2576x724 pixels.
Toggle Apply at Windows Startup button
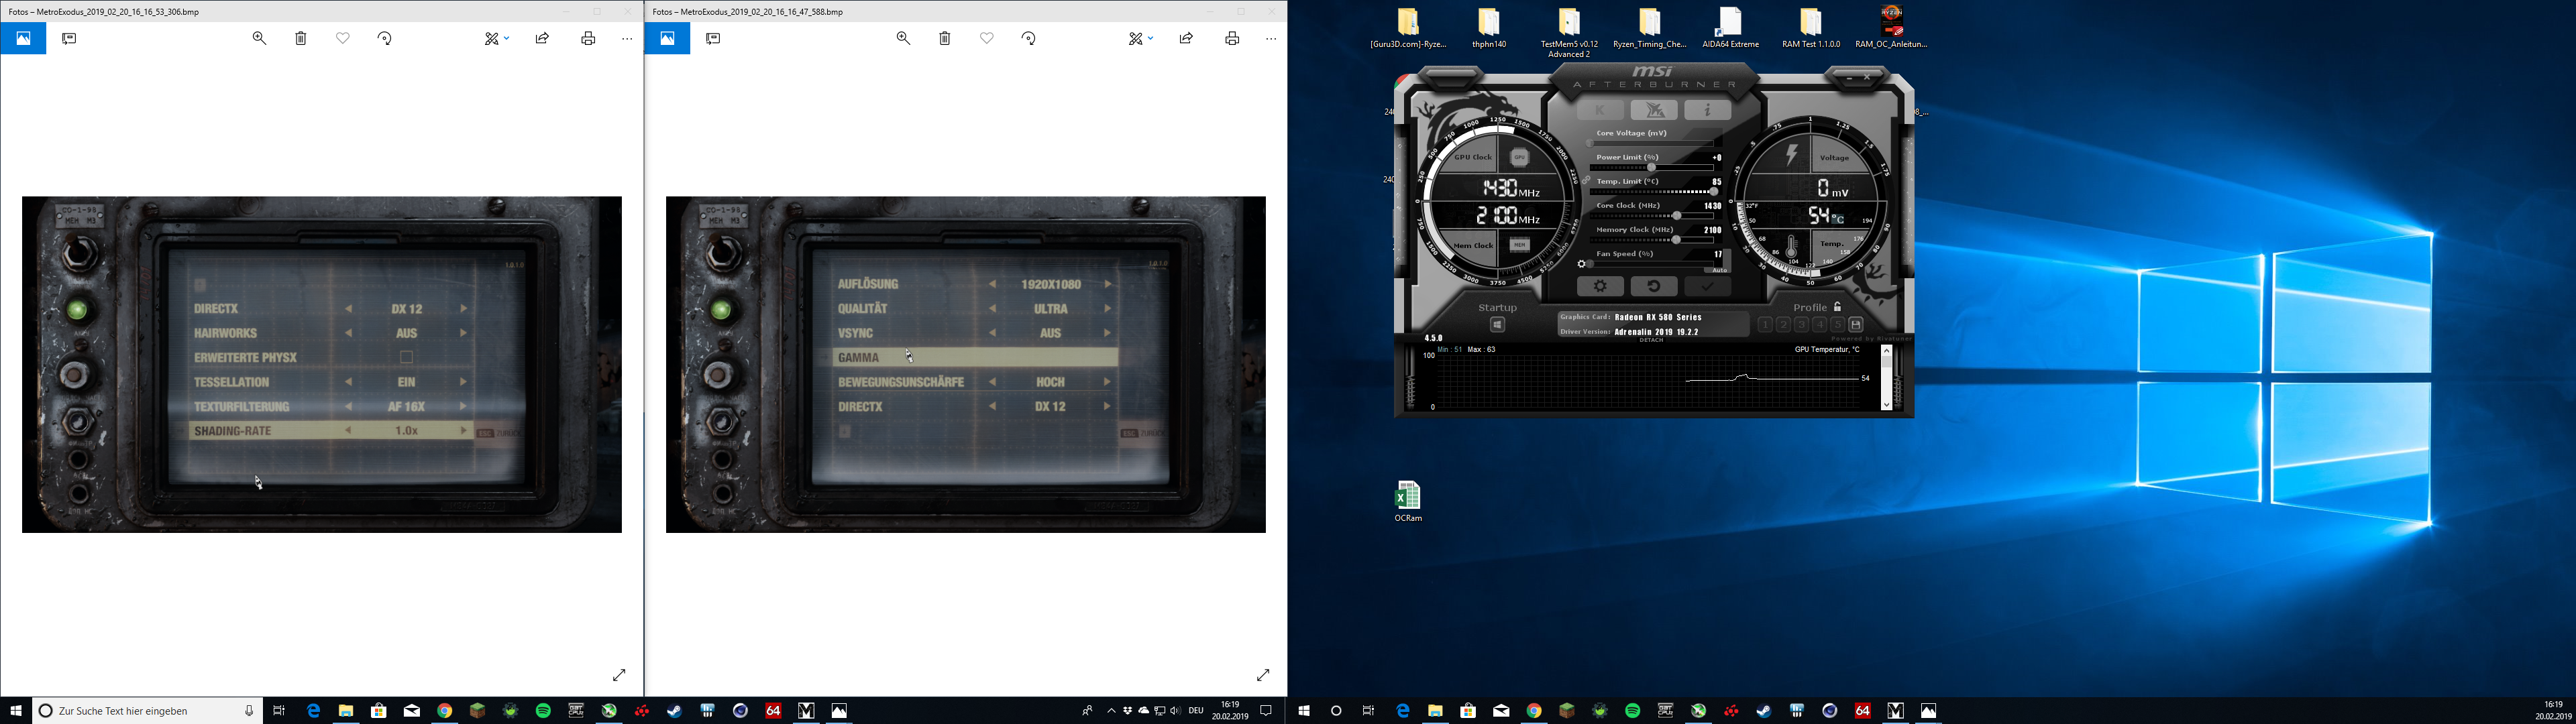click(1497, 325)
